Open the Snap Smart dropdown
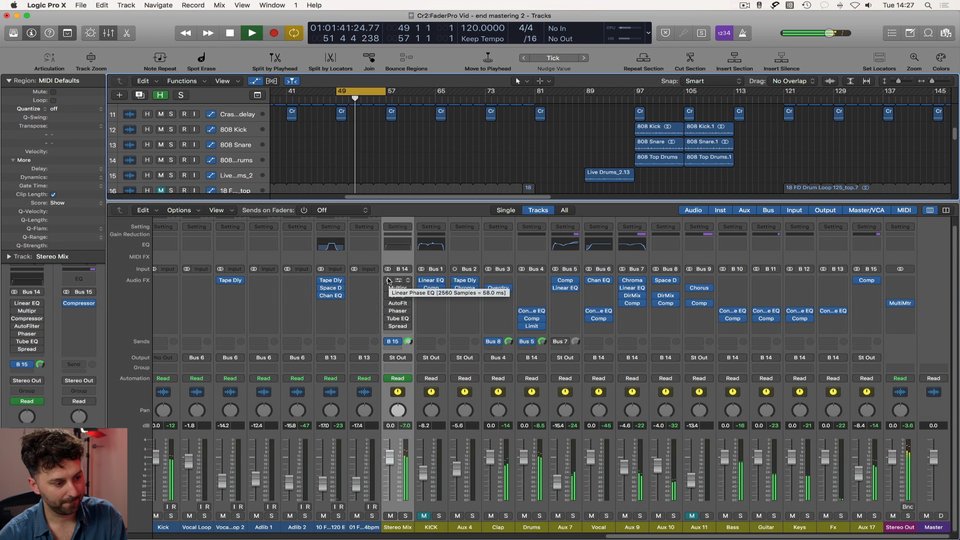The height and width of the screenshot is (540, 960). [711, 81]
